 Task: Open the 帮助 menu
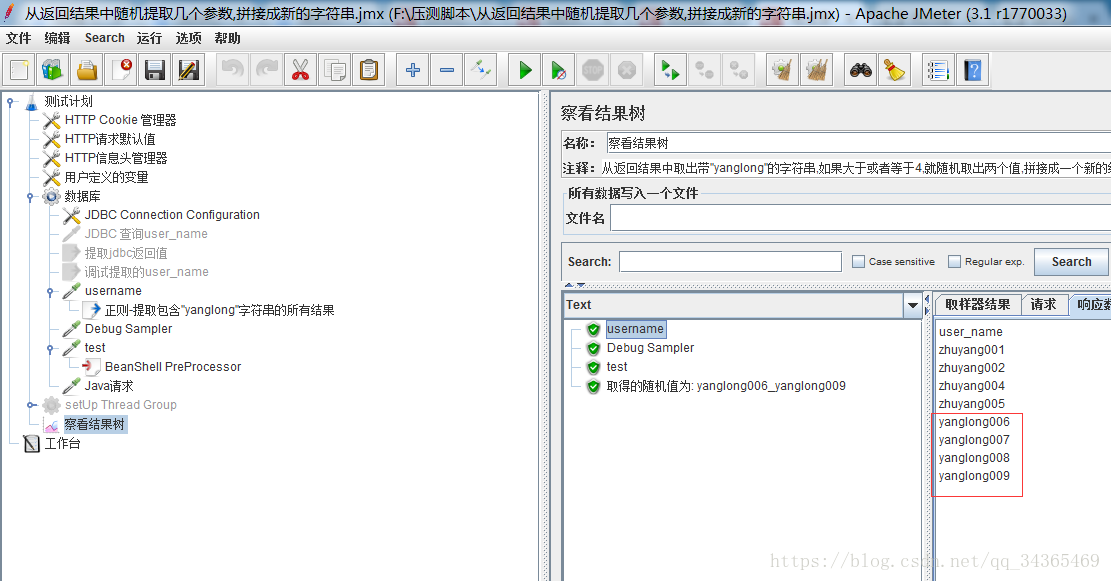point(227,38)
